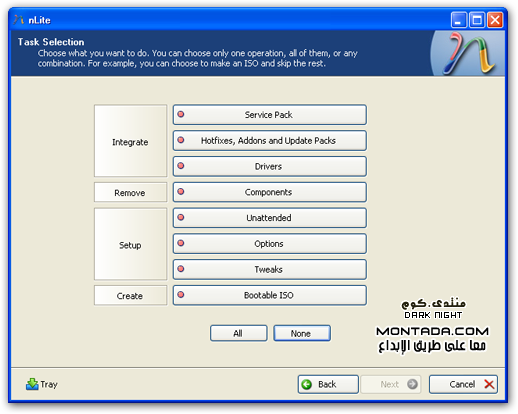Enable the Tweaks task
Viewport: 518px width, 414px height.
pyautogui.click(x=270, y=269)
